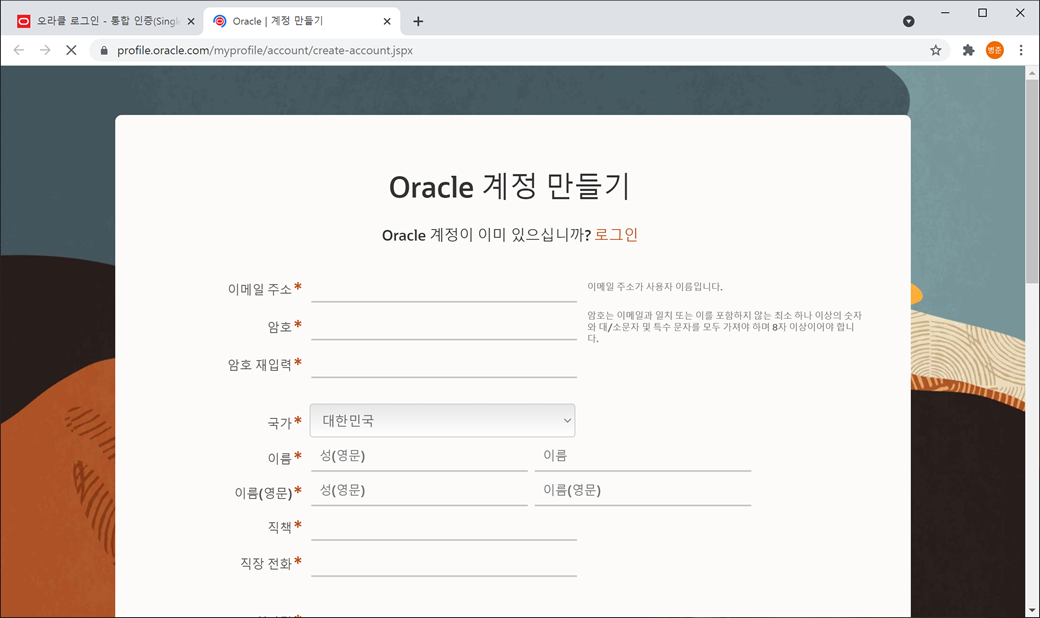Stop loading the page
The width and height of the screenshot is (1040, 618).
coord(71,50)
